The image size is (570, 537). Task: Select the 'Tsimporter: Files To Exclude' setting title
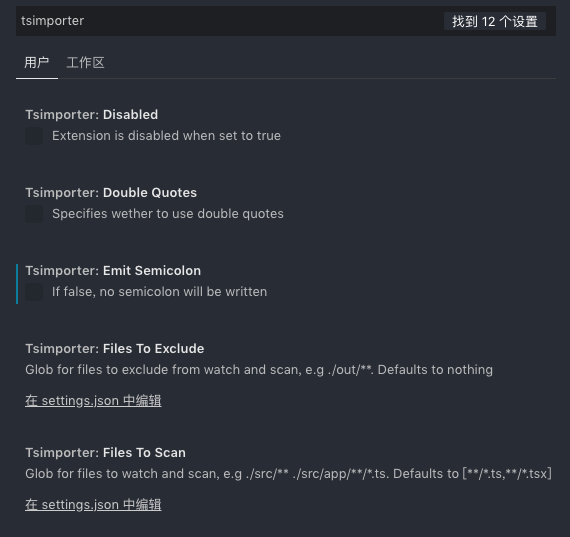[115, 349]
